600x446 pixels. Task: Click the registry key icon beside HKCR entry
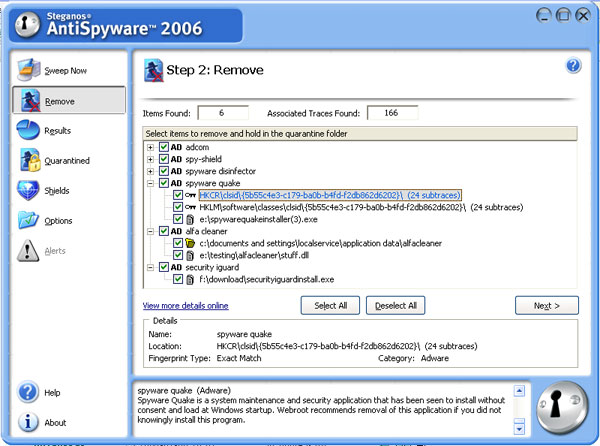(190, 195)
